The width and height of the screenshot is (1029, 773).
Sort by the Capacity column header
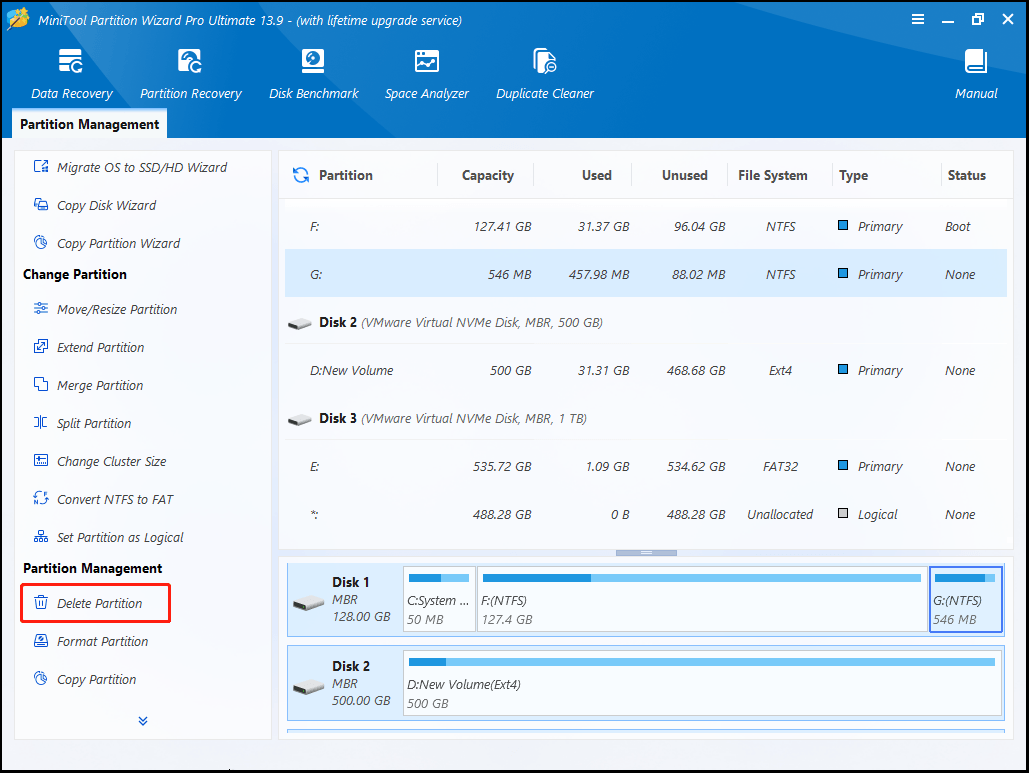[488, 175]
